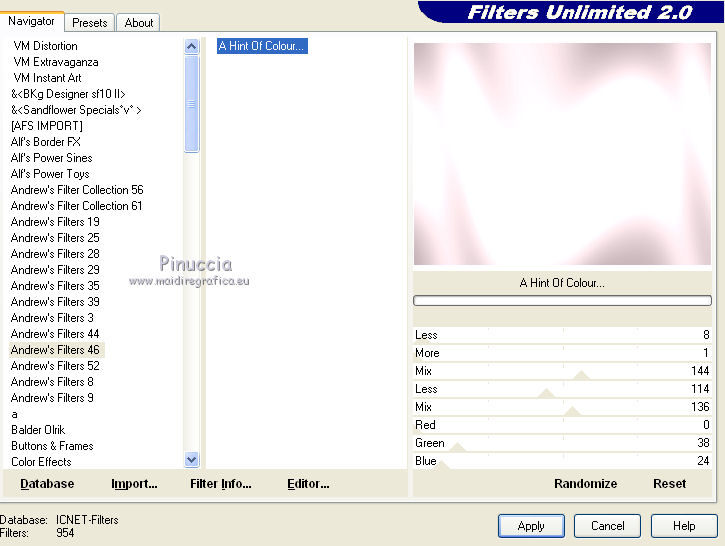This screenshot has height=546, width=725.
Task: Select the 'a' category entry
Action: 14,414
